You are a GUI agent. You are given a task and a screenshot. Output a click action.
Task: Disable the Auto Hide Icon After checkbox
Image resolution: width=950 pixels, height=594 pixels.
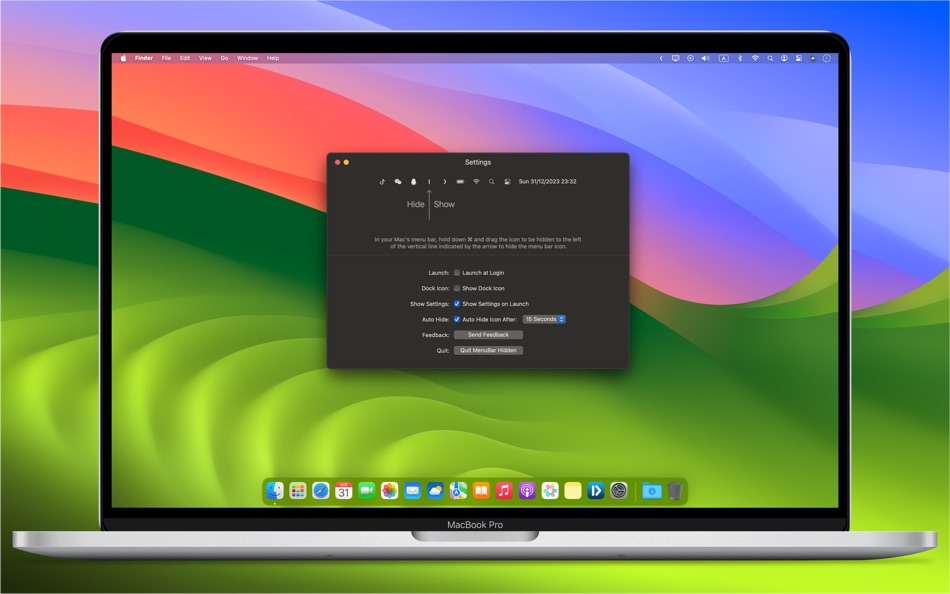pos(457,319)
